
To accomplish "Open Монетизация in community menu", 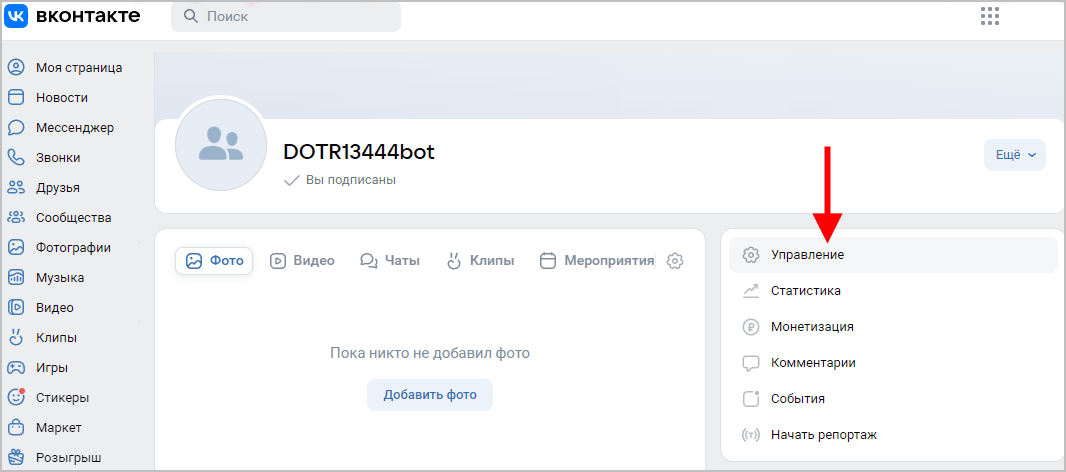I will [893, 327].
